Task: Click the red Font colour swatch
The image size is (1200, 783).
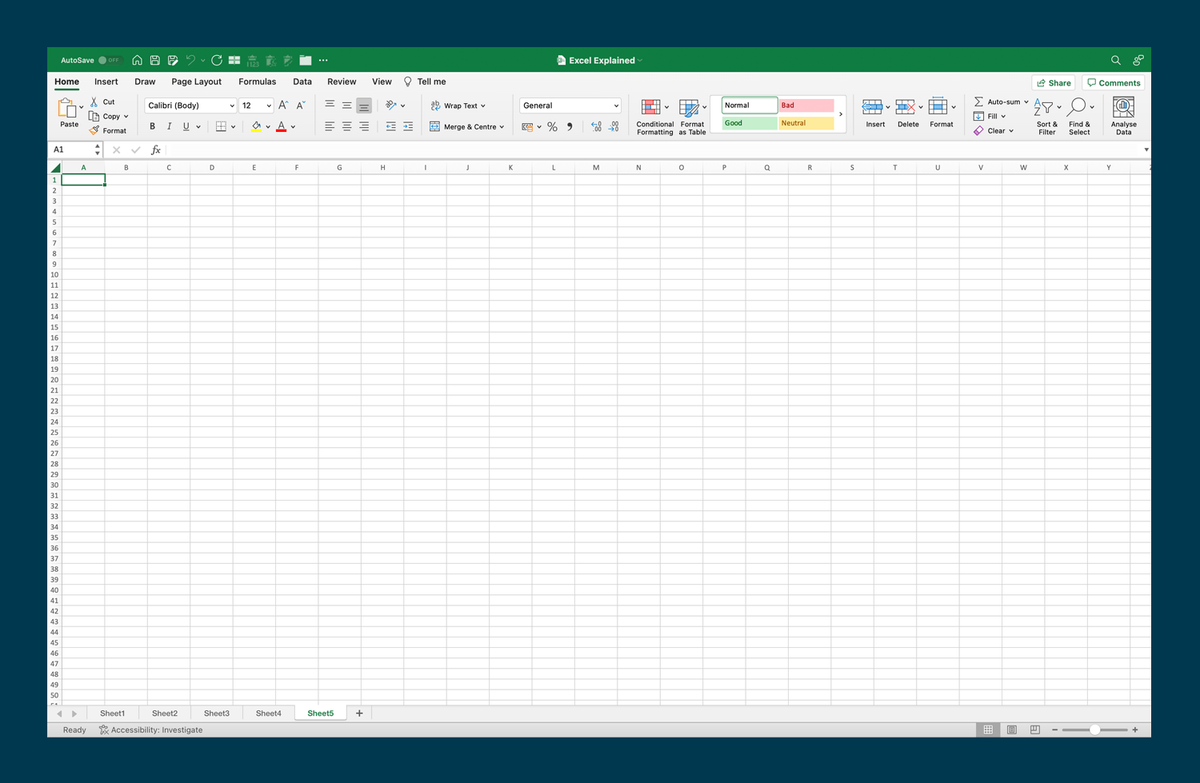Action: [282, 127]
